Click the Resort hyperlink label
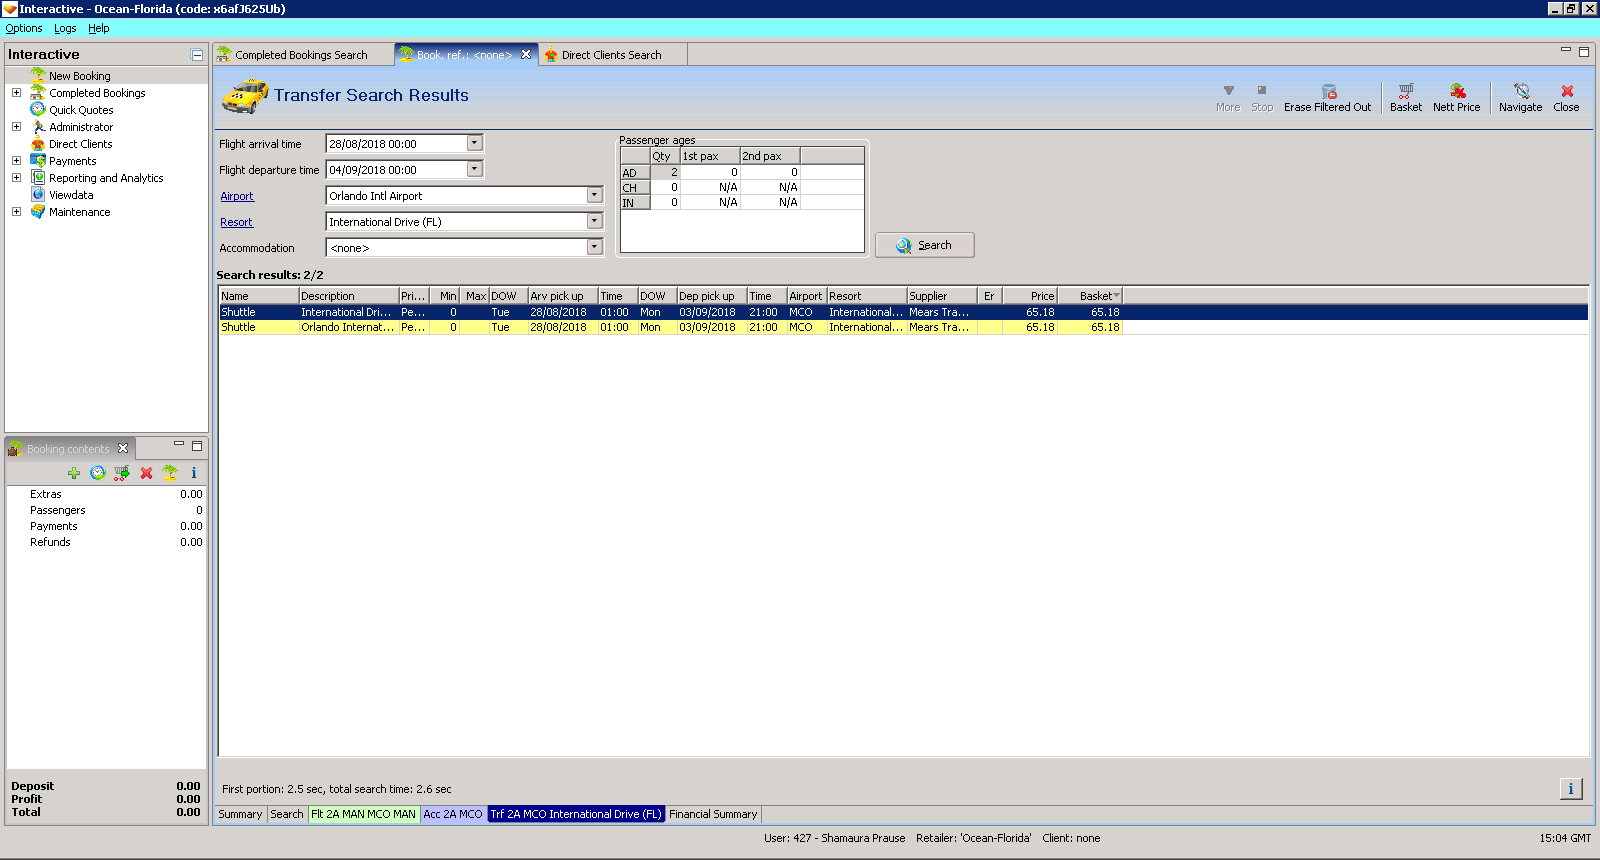This screenshot has height=860, width=1600. point(236,222)
